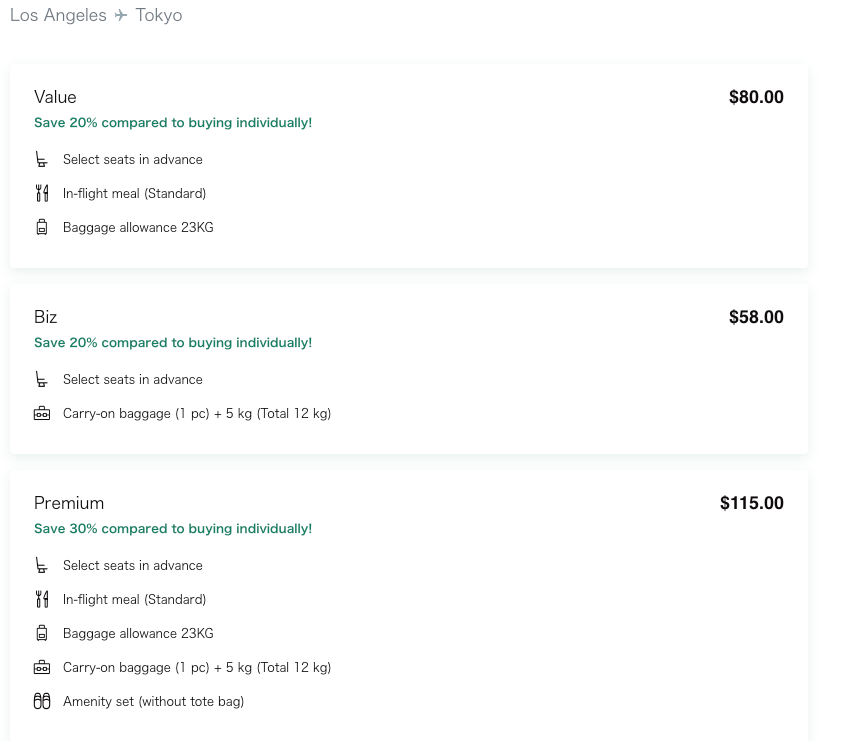Click the meal fork-knife icon in Value bundle
841x741 pixels.
coord(42,194)
